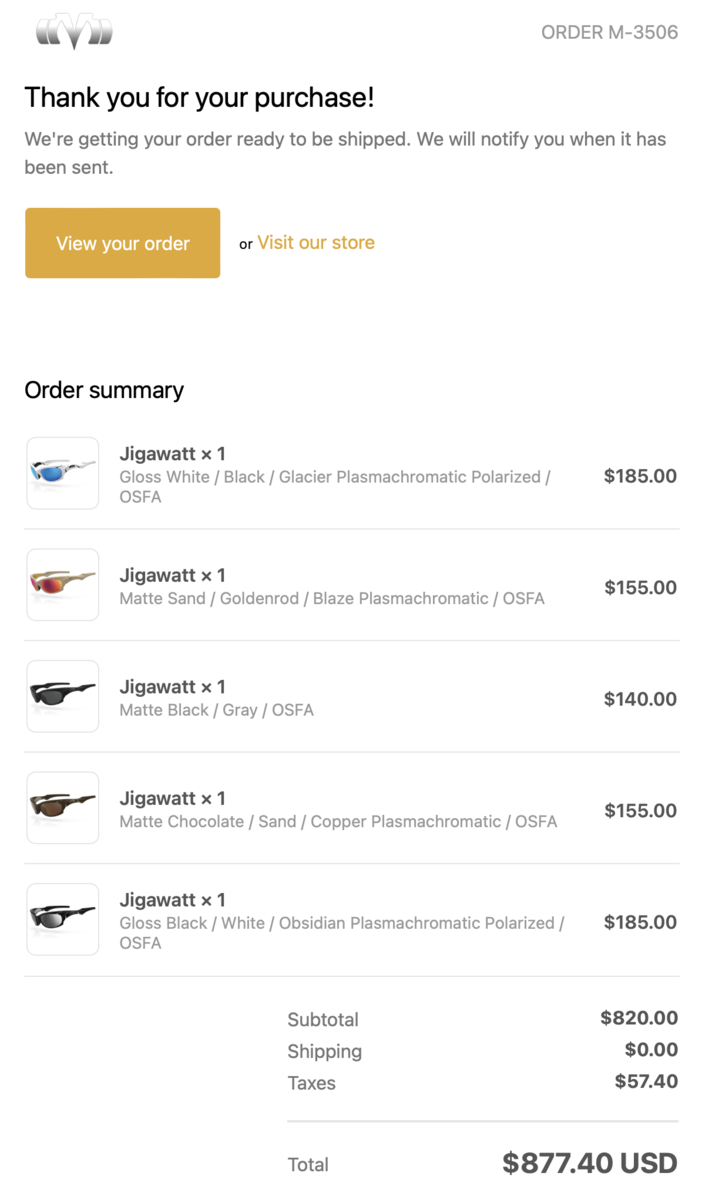This screenshot has height=1200, width=712.
Task: Click the $140.00 item price
Action: pyautogui.click(x=640, y=699)
